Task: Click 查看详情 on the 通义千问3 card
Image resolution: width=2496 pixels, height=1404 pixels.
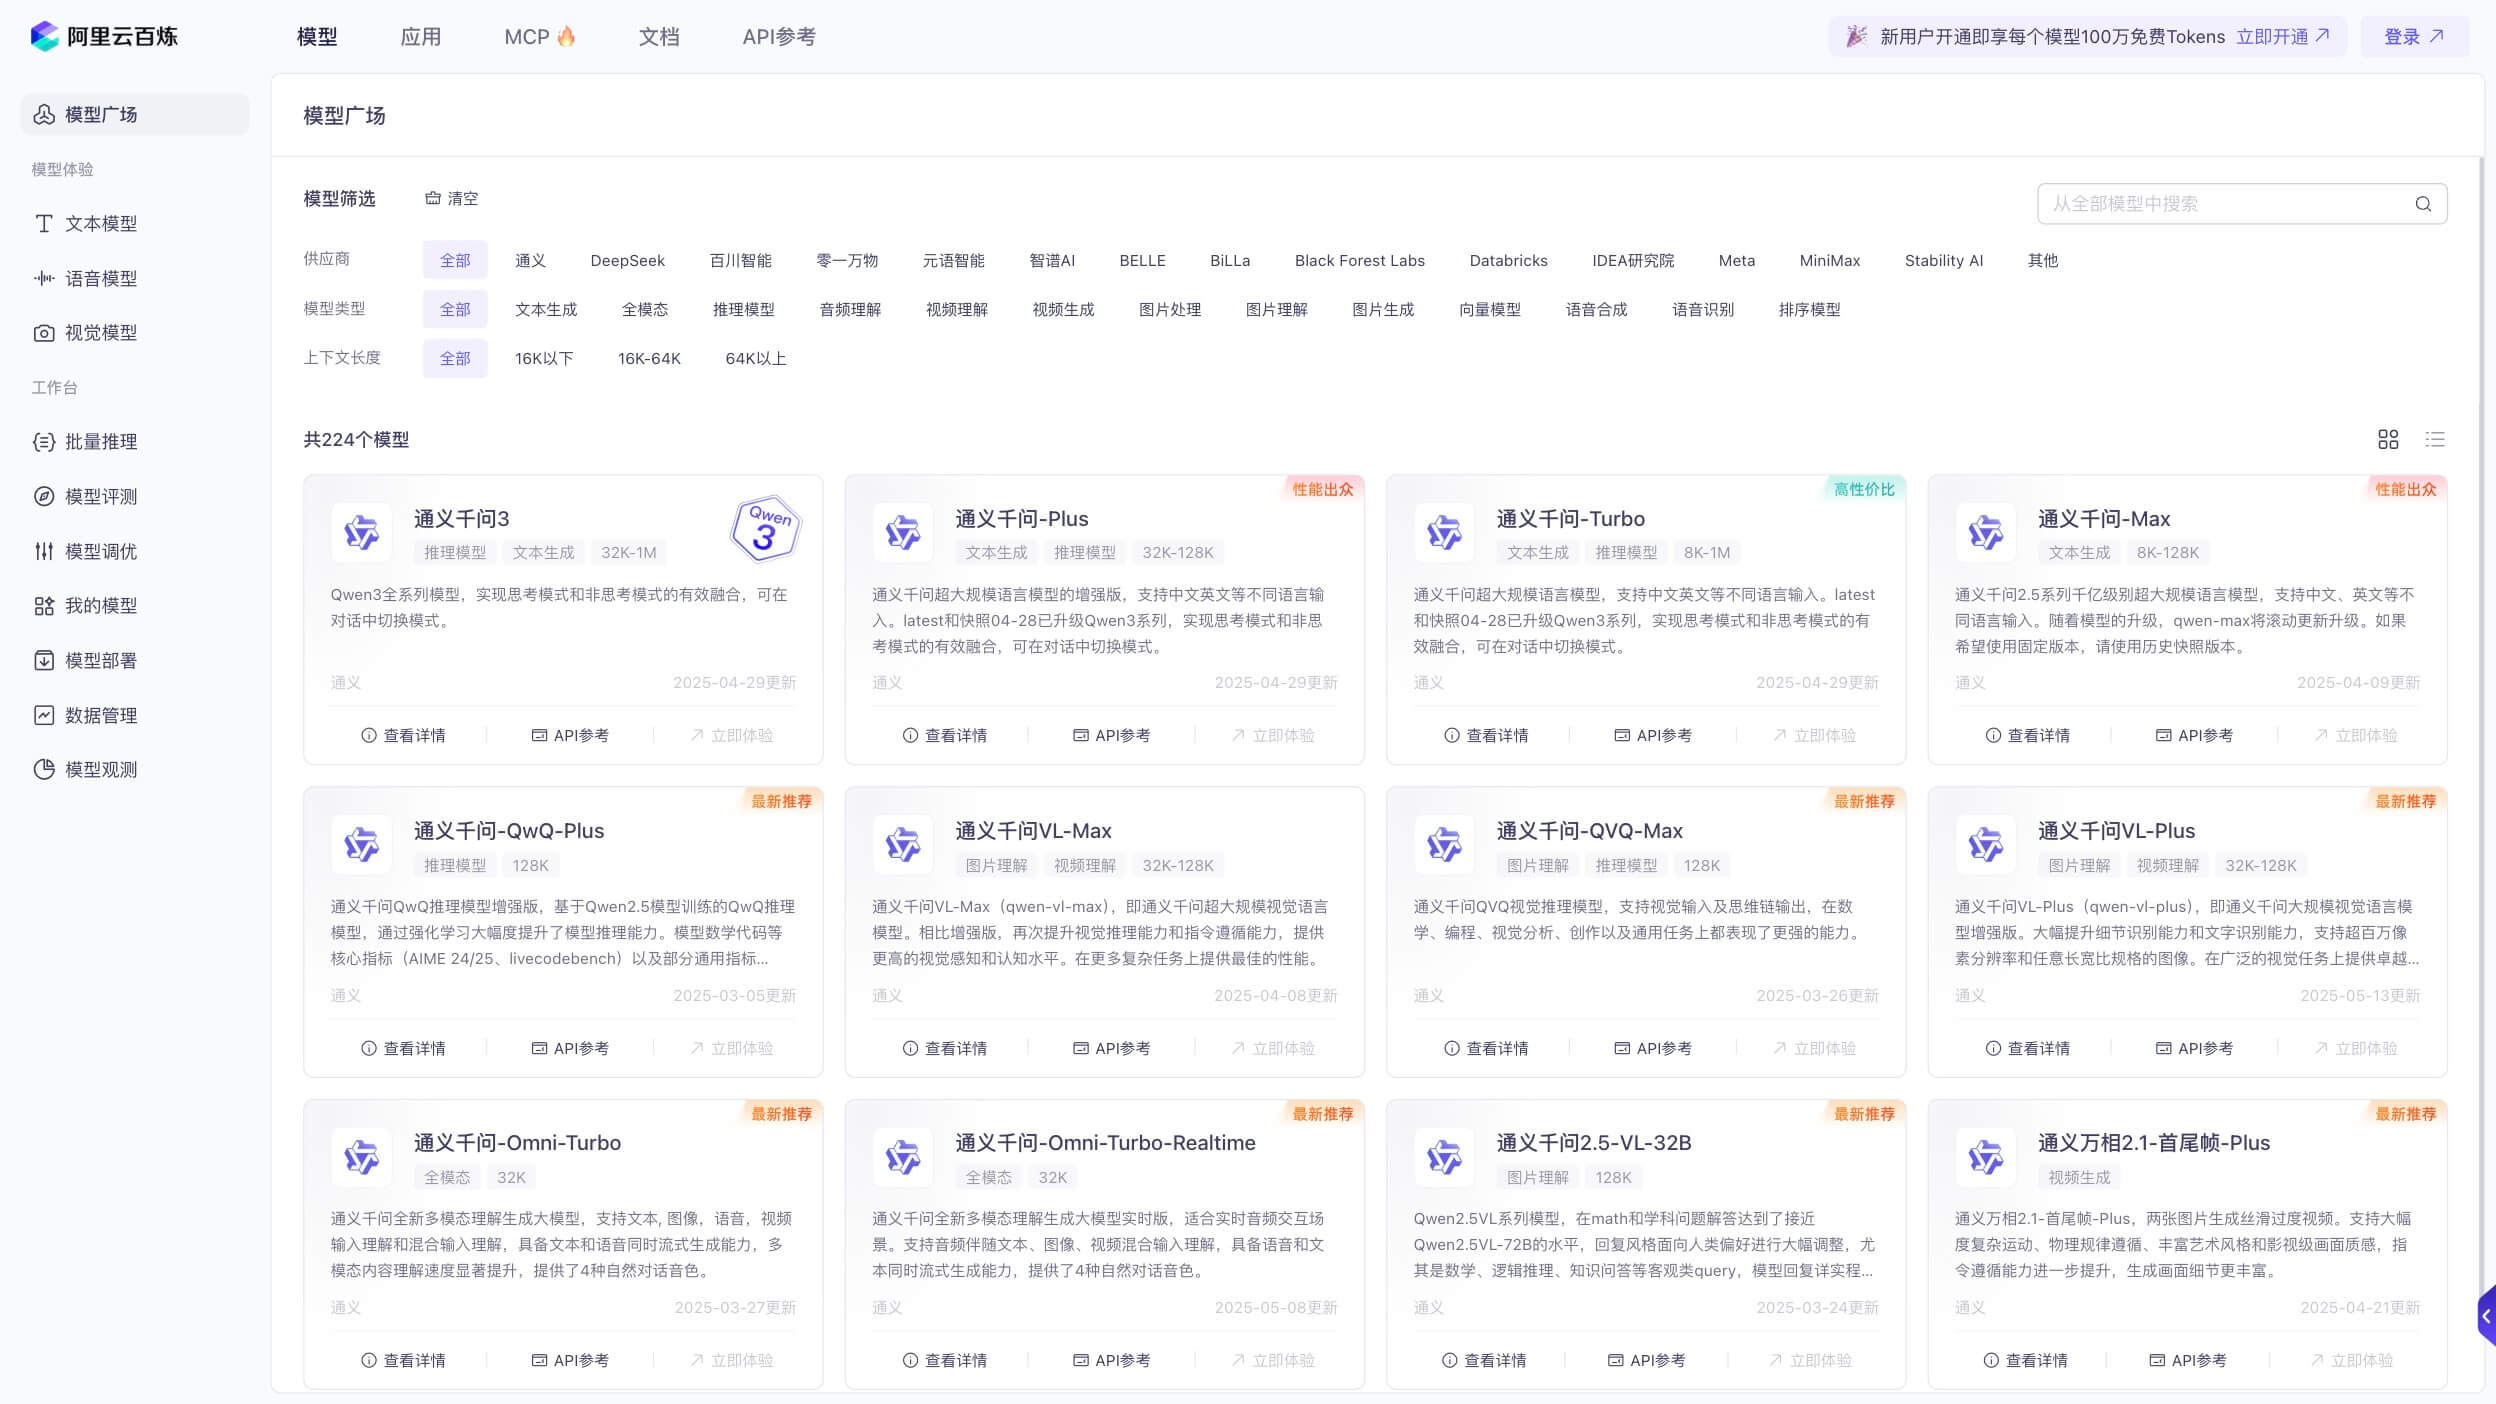Action: click(x=403, y=735)
